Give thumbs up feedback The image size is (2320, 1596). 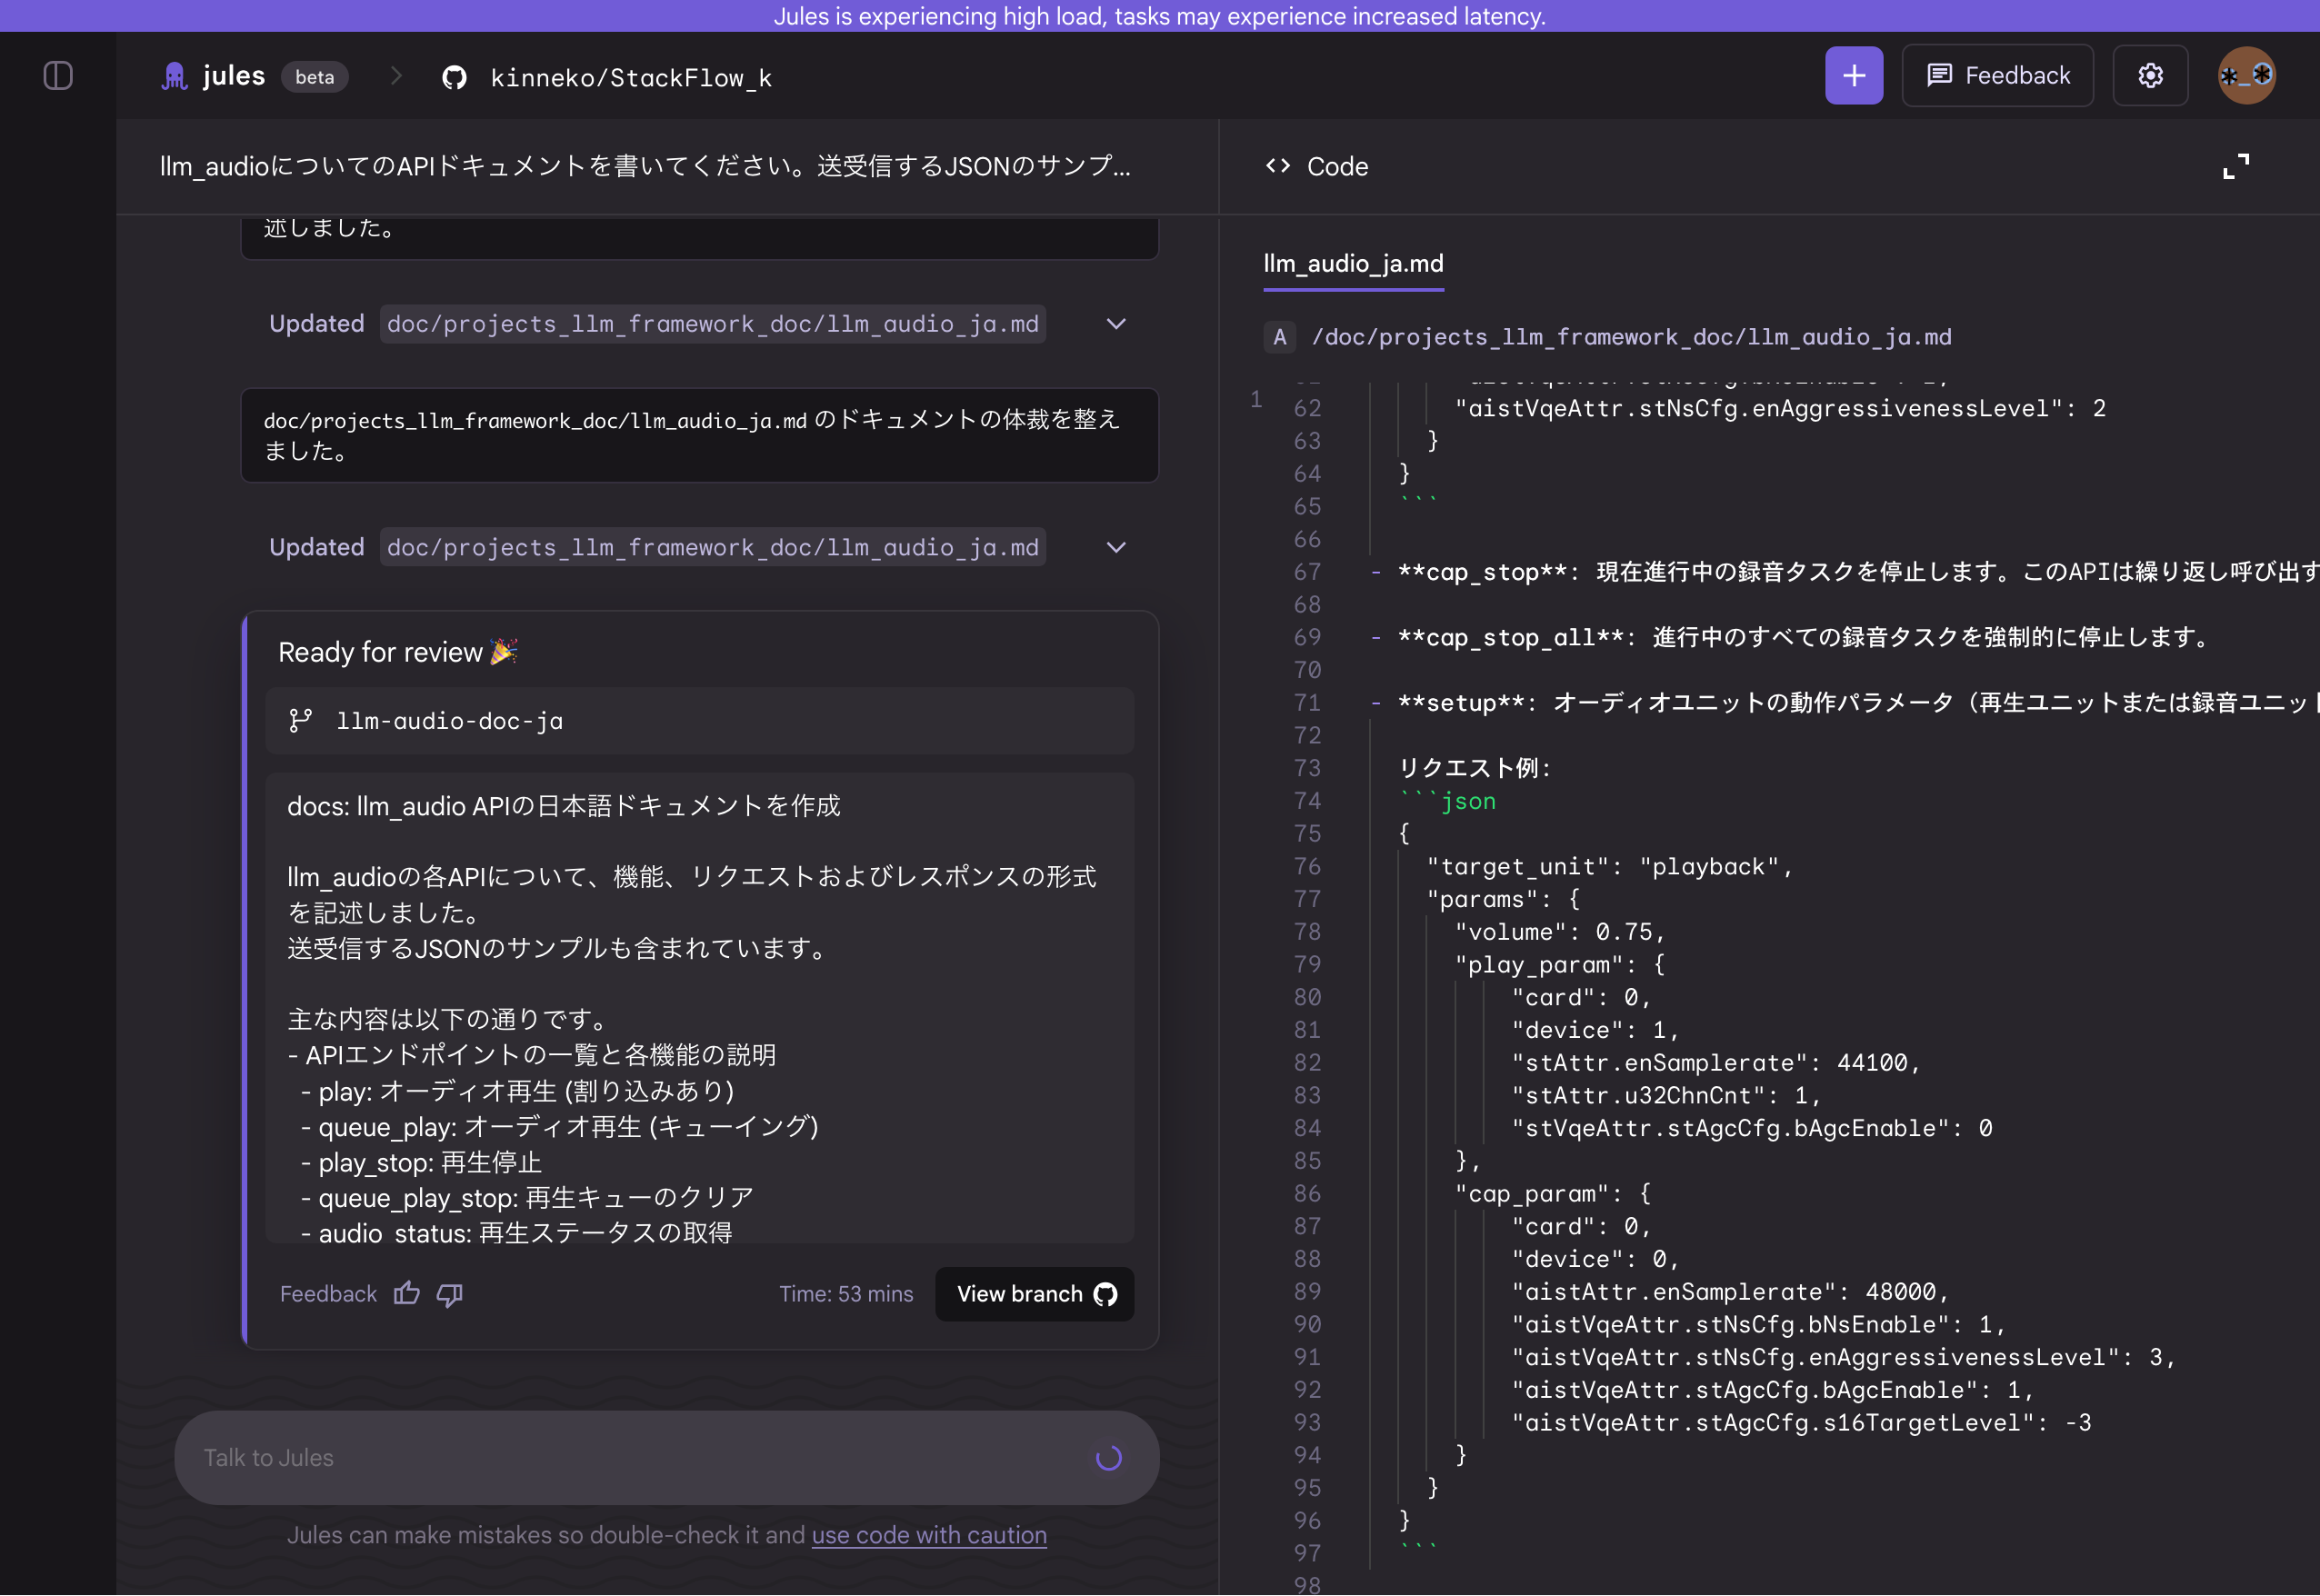[407, 1294]
